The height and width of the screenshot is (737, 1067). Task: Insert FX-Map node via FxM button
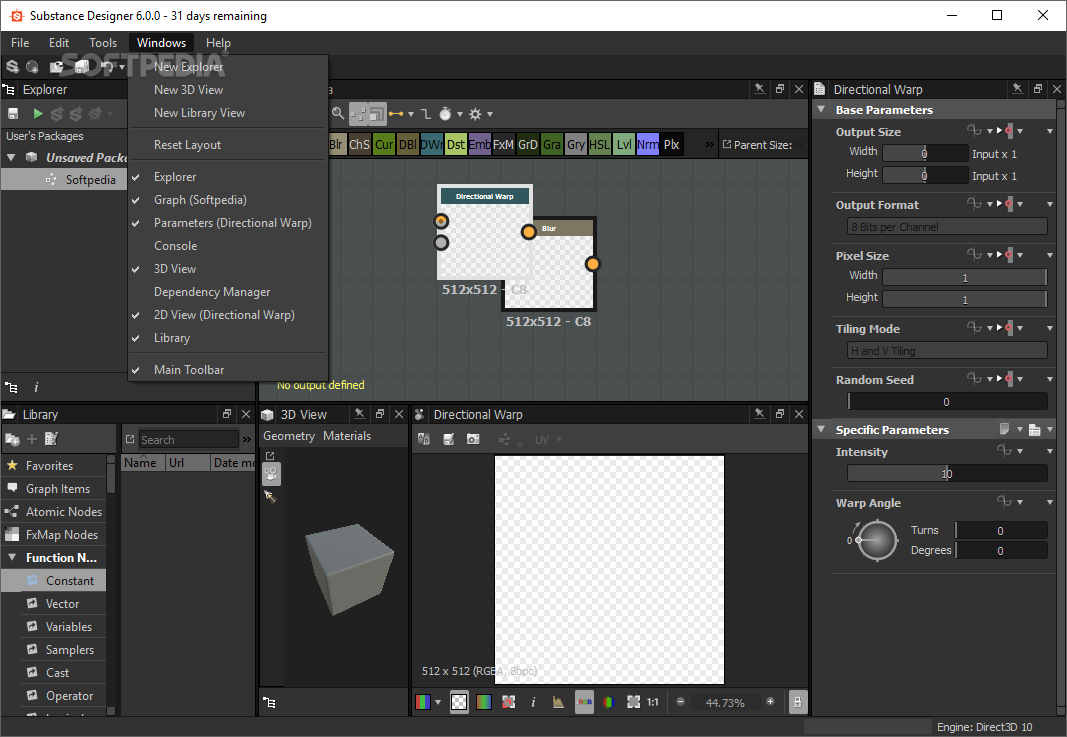click(504, 144)
